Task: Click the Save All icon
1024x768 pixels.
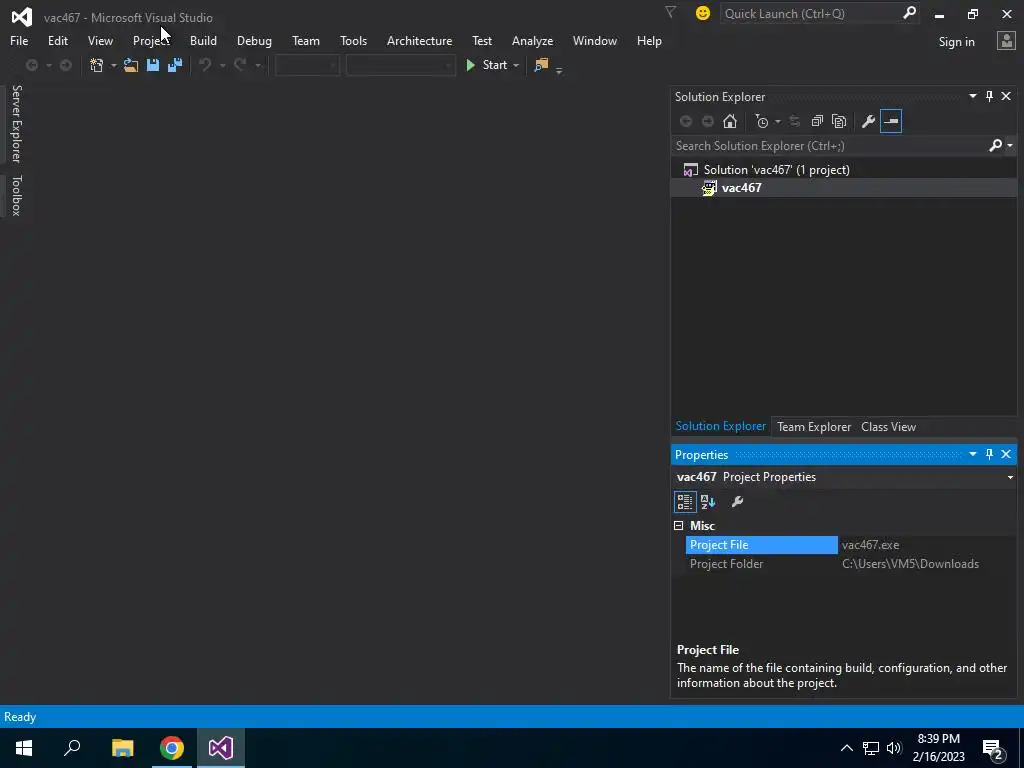Action: point(175,65)
